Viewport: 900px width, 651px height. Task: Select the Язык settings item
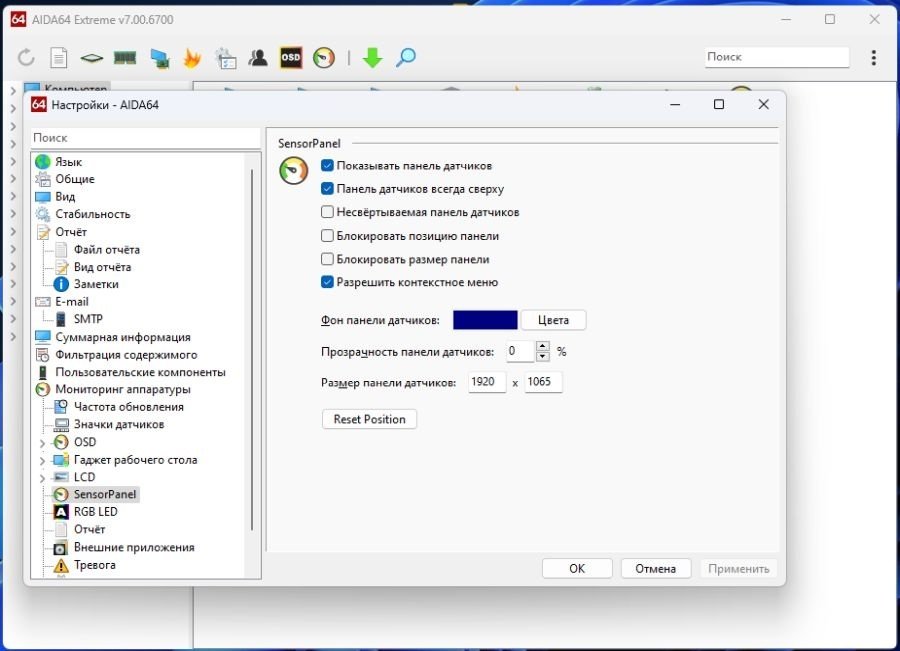68,162
